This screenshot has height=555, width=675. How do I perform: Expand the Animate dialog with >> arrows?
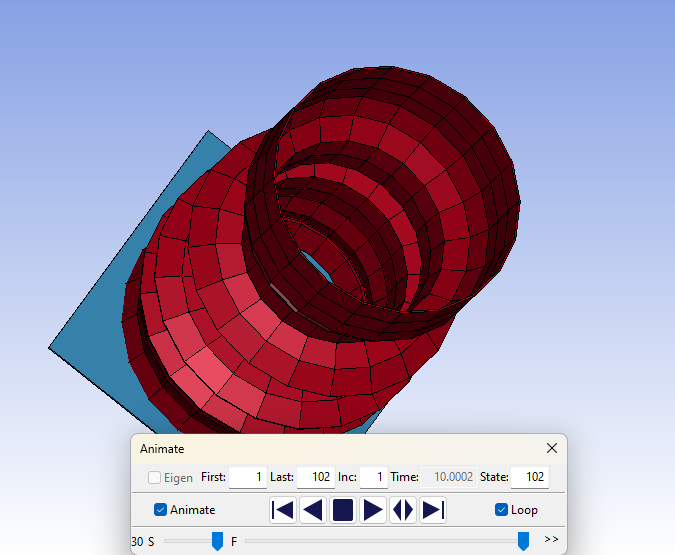551,540
